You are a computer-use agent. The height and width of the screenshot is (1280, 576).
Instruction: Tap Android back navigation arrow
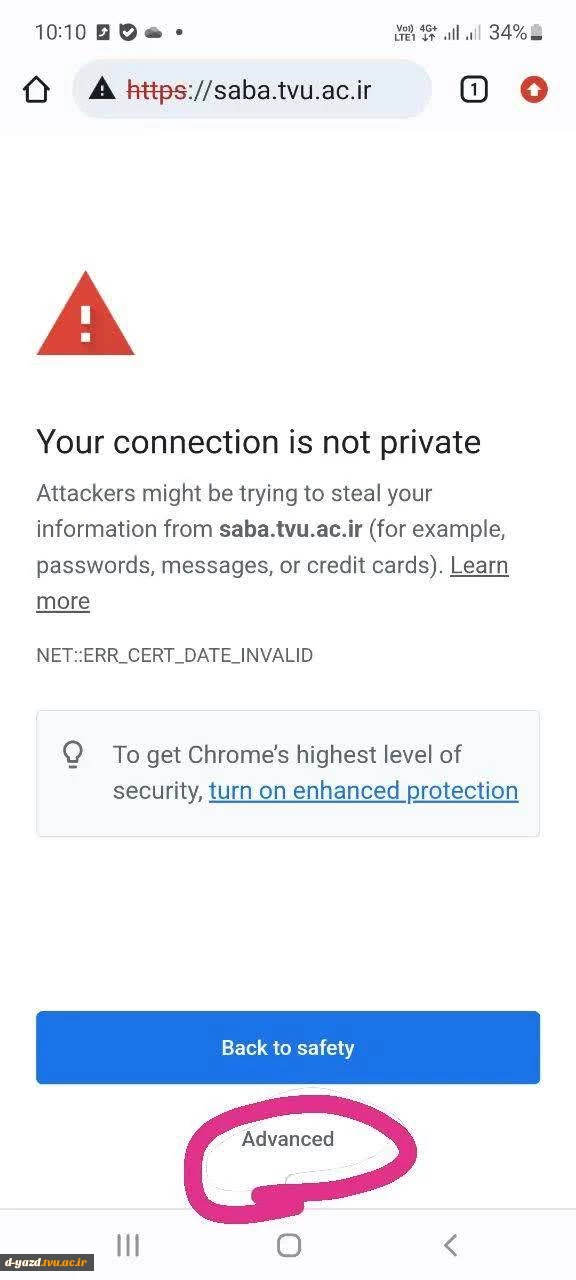point(450,1245)
